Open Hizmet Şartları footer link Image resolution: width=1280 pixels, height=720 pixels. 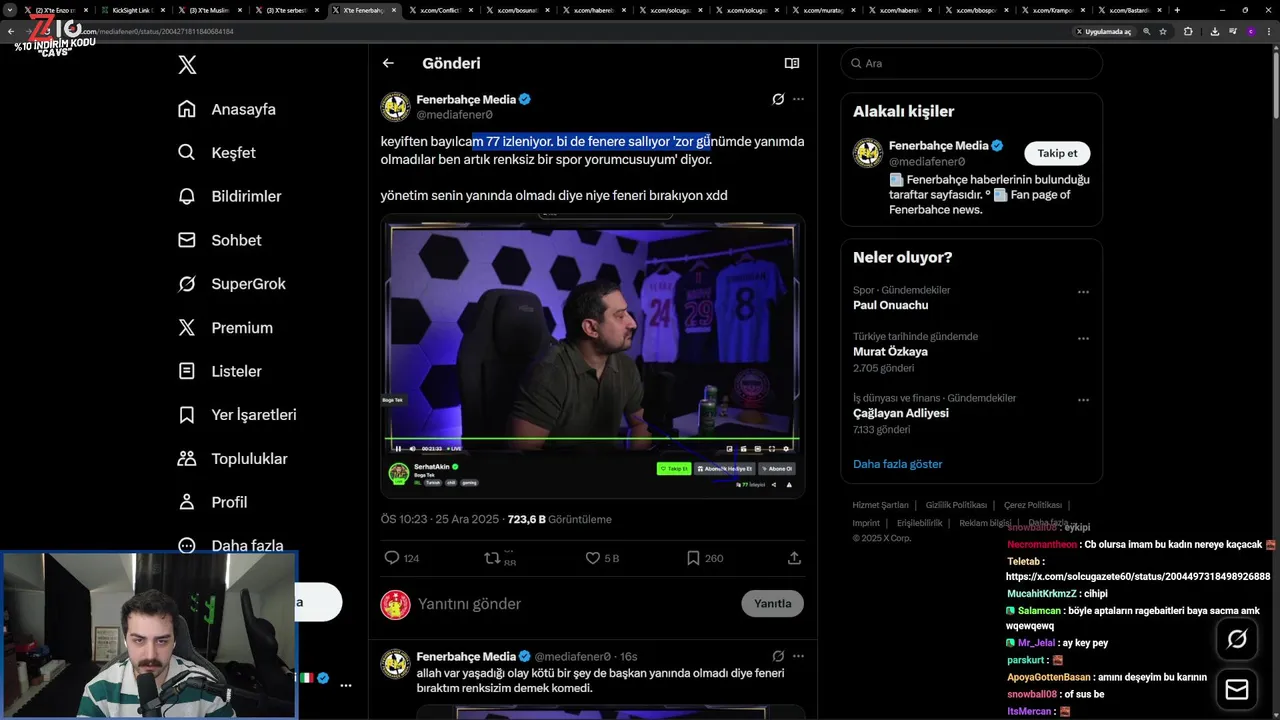[x=880, y=505]
